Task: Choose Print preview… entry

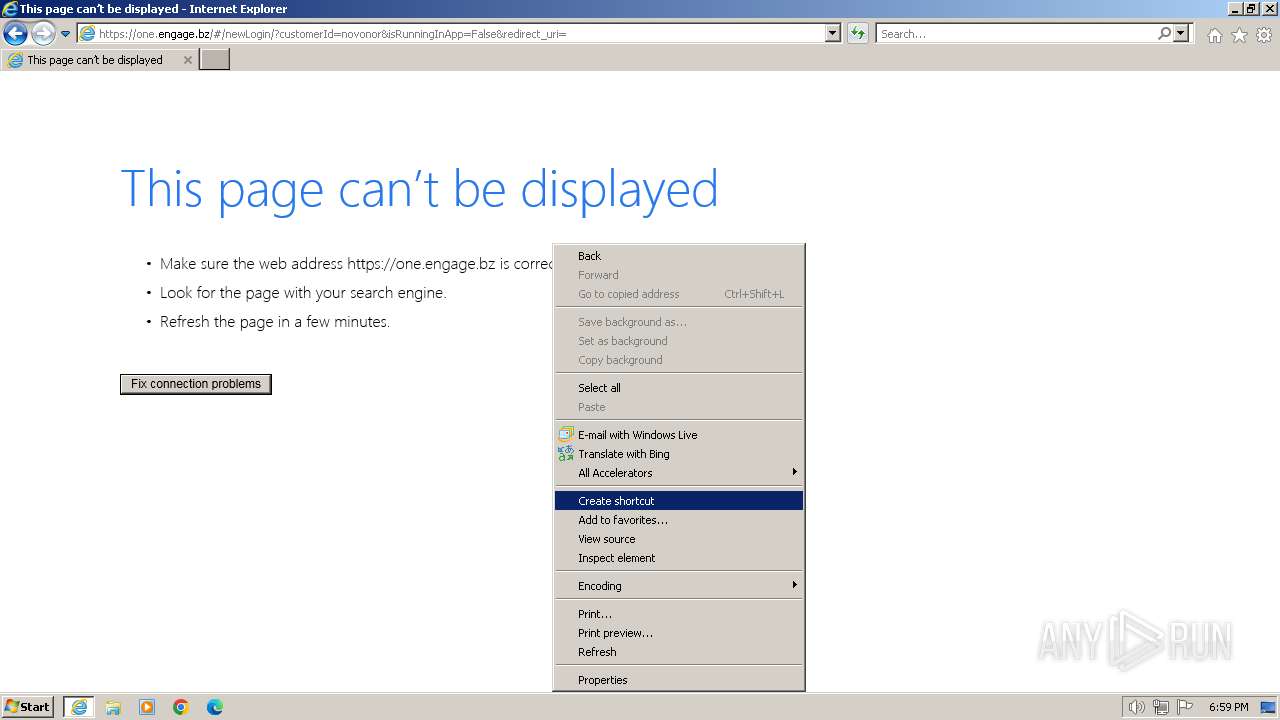Action: [679, 633]
